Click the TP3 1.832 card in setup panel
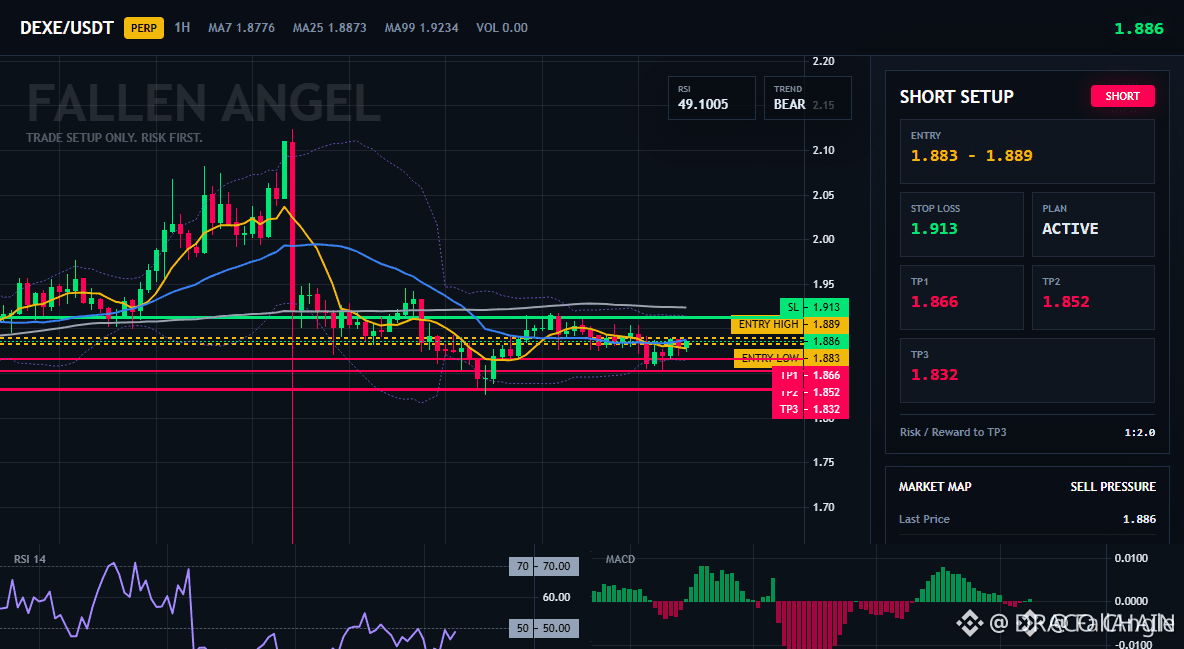Screen dimensions: 1184x649 (x=1027, y=370)
